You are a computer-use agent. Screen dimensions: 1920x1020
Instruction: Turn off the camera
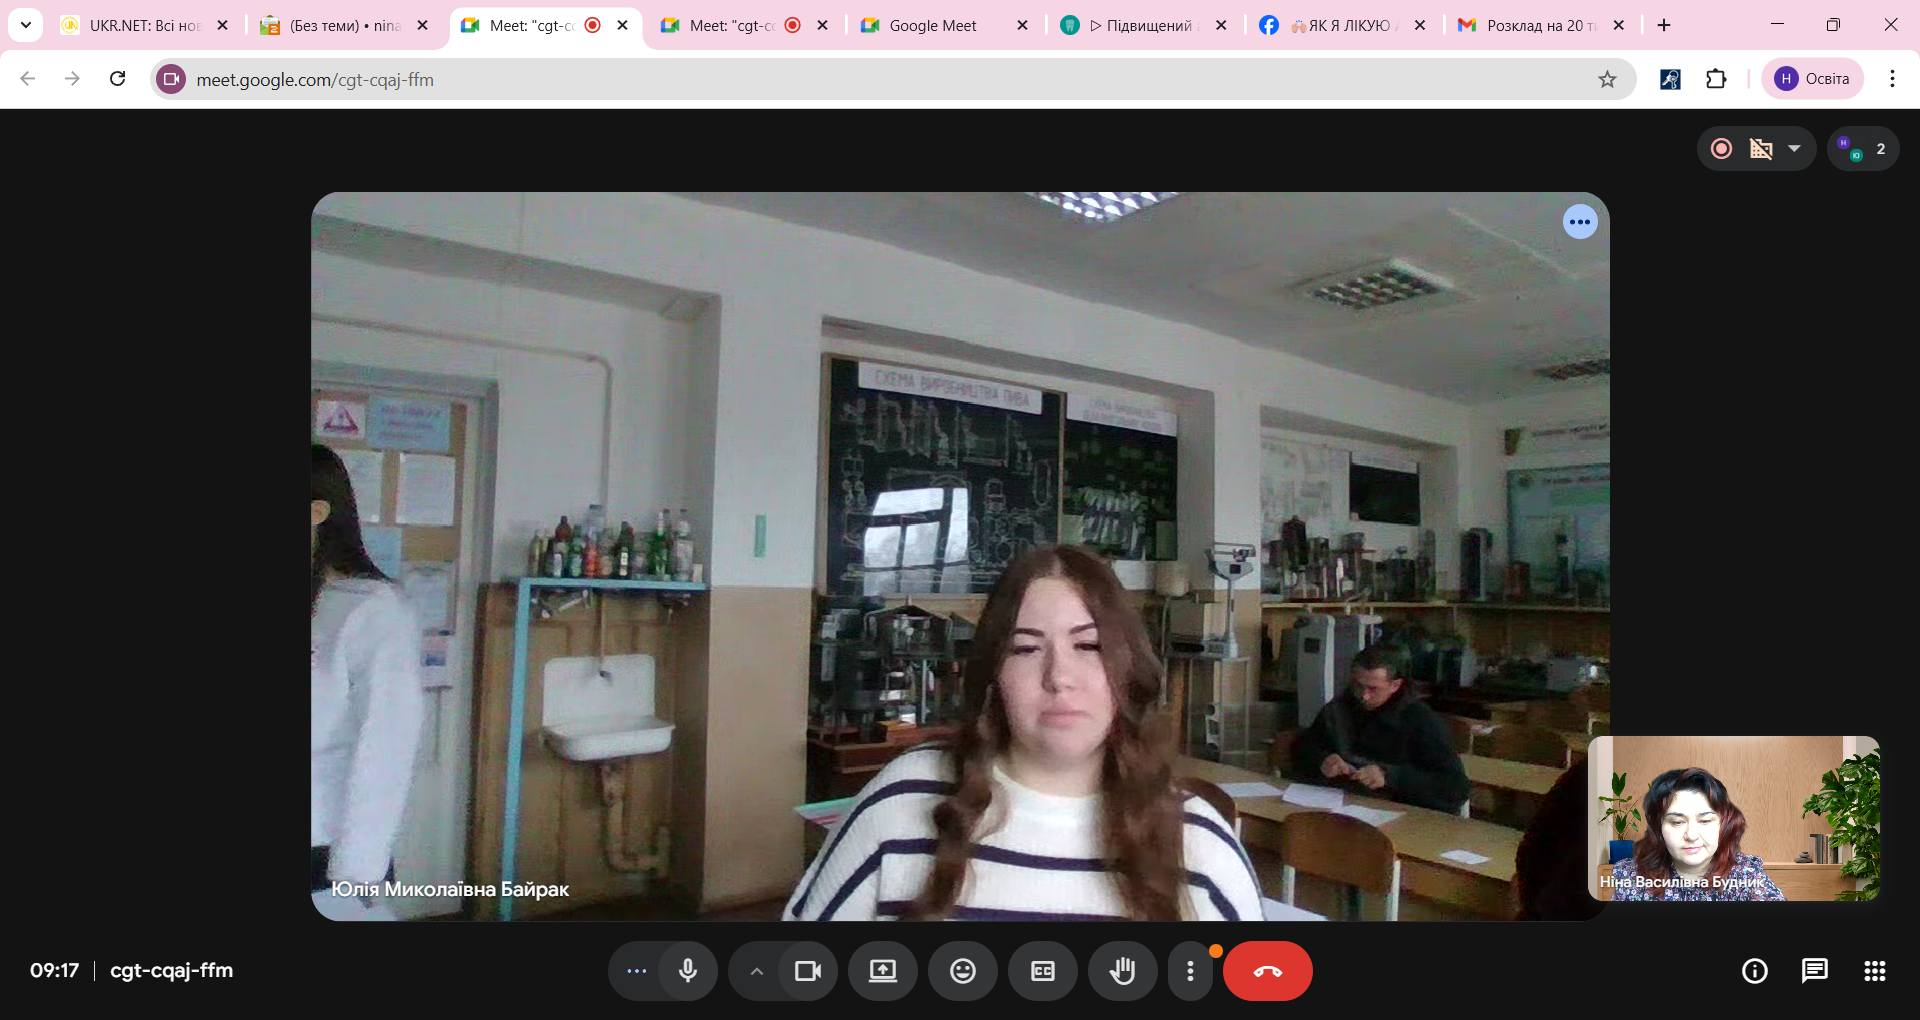pos(807,971)
